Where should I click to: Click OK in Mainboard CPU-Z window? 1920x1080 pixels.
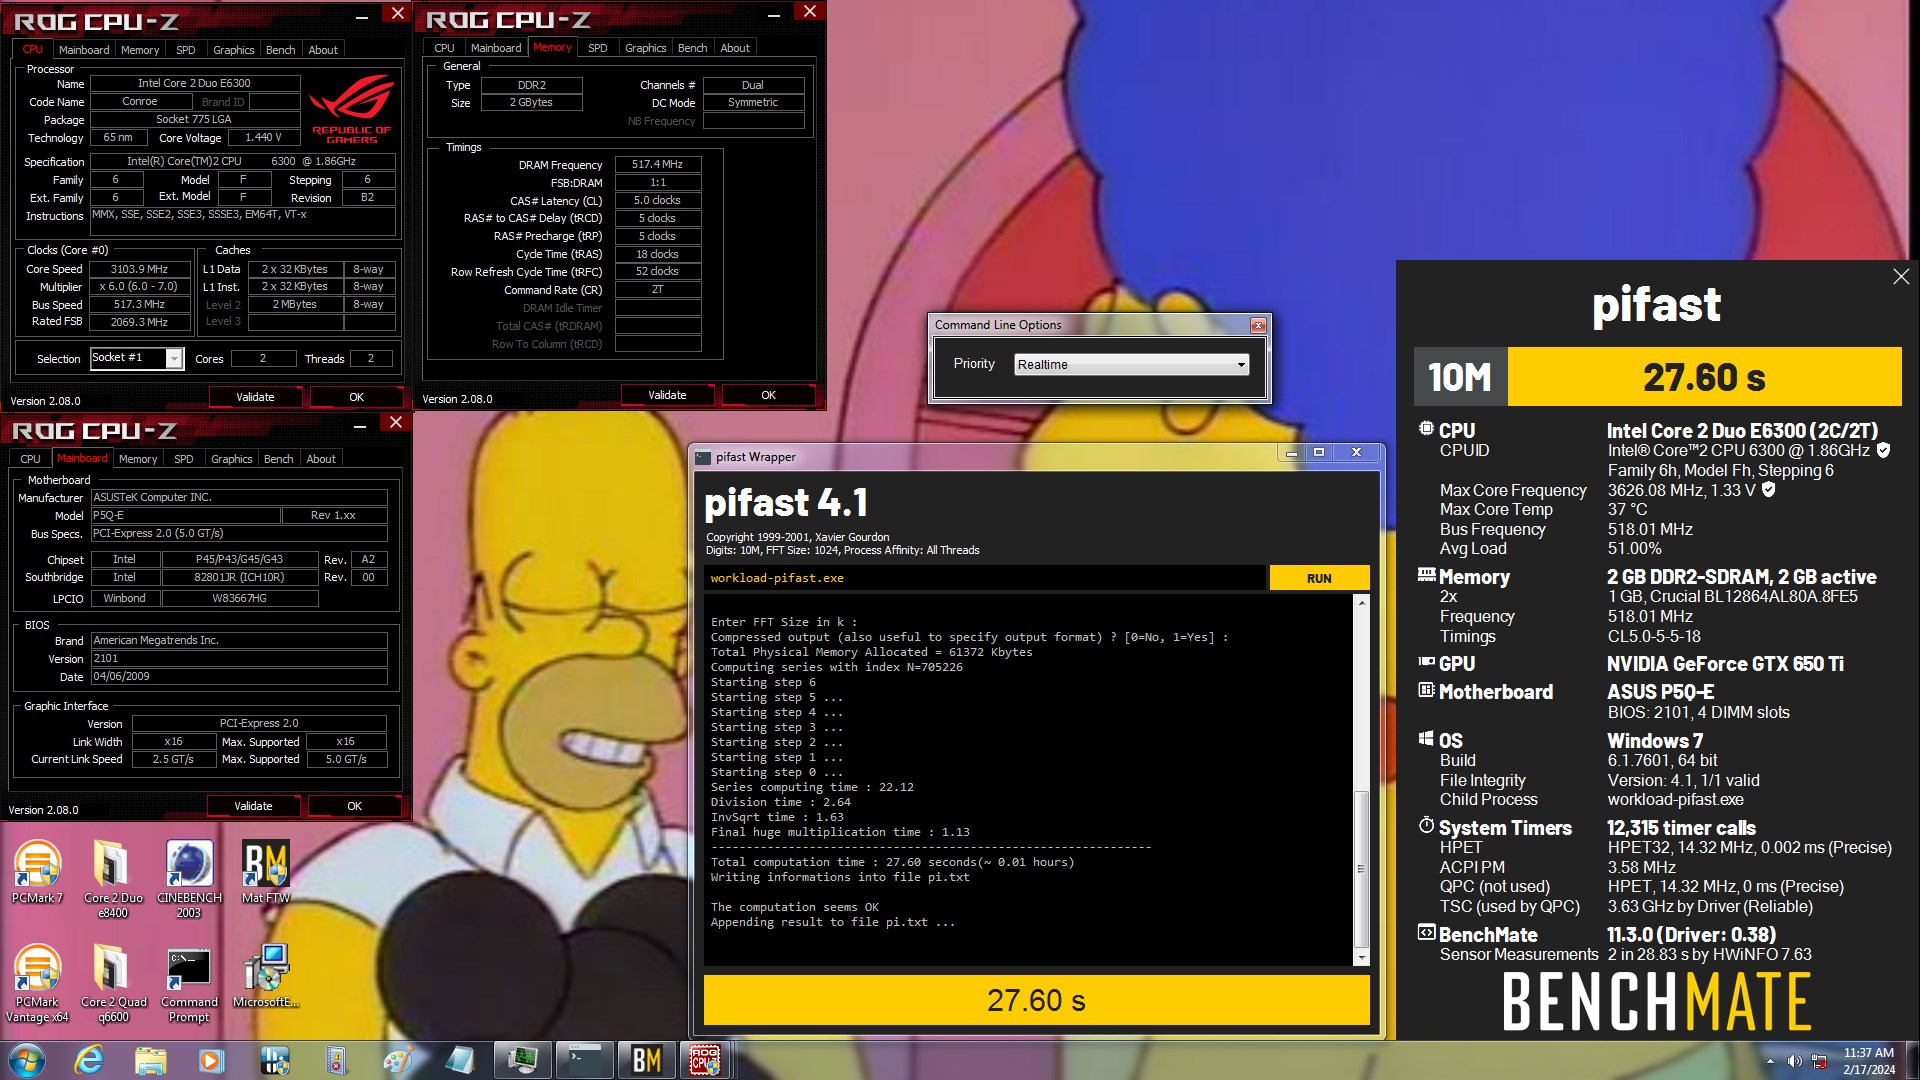click(x=354, y=806)
